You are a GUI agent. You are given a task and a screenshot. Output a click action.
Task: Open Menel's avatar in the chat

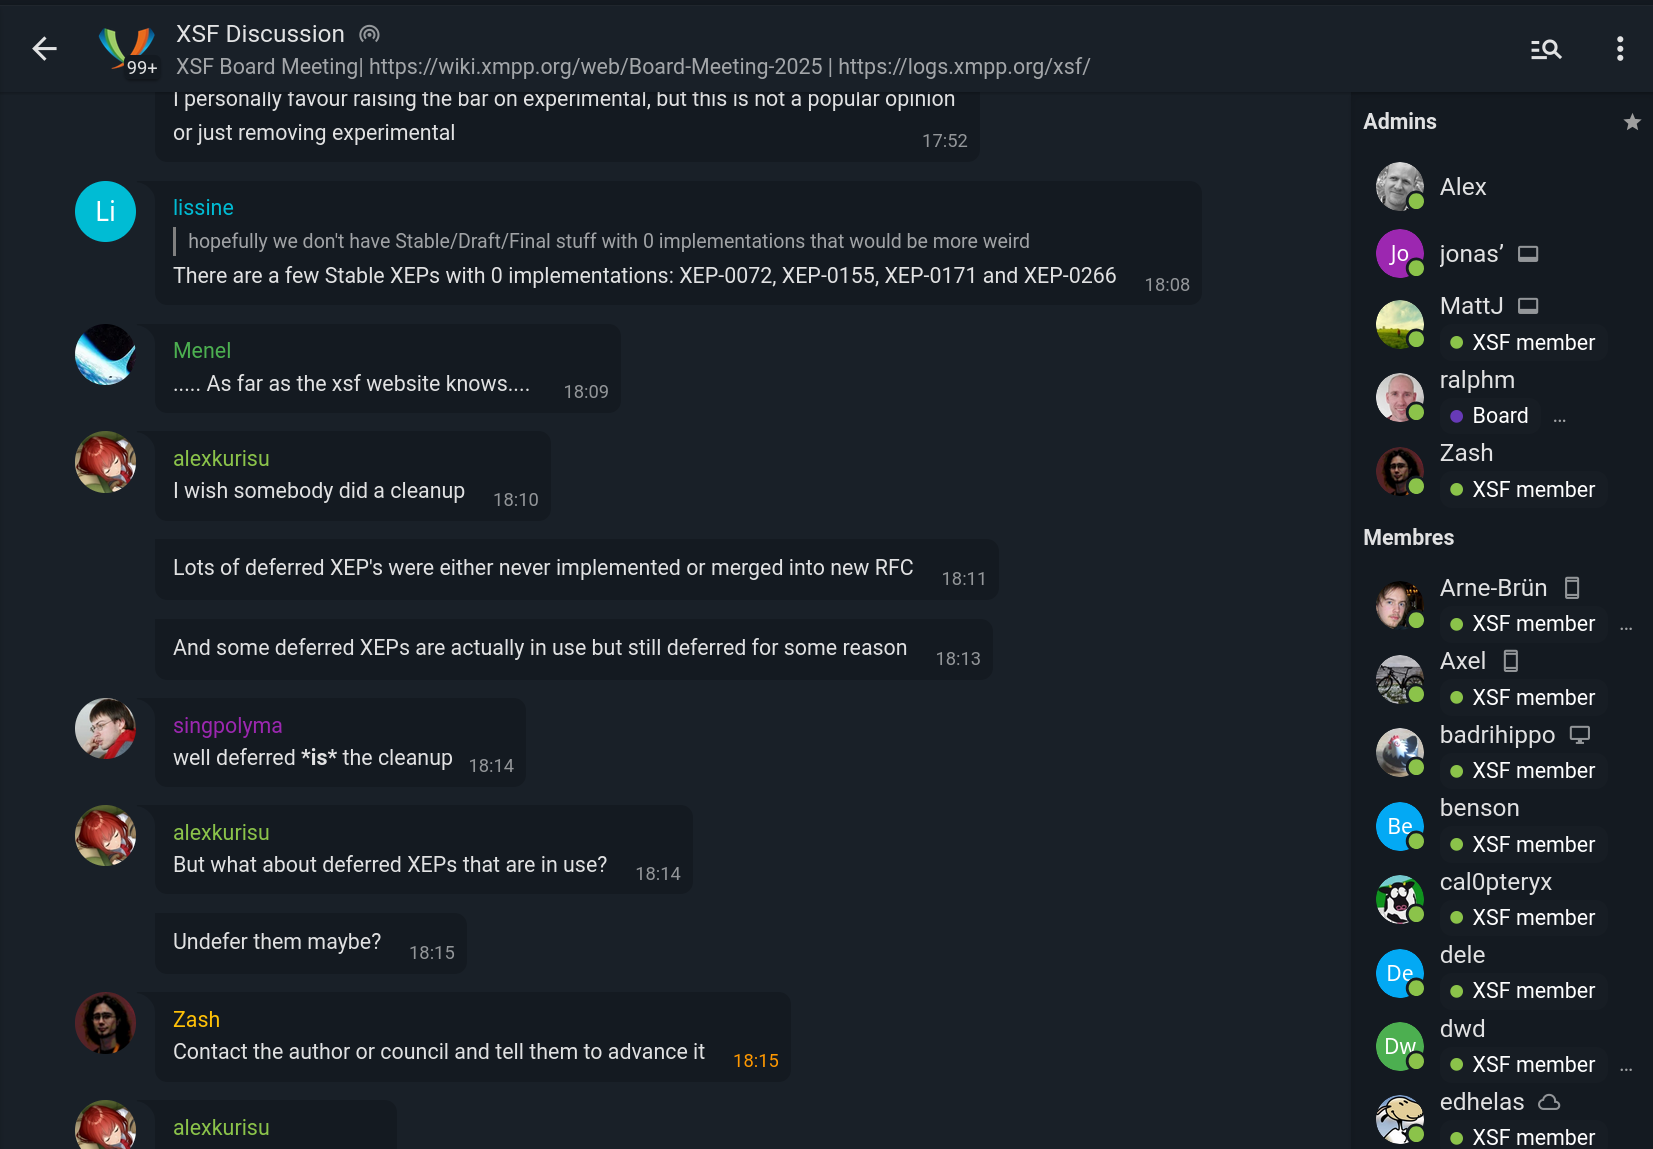click(105, 354)
